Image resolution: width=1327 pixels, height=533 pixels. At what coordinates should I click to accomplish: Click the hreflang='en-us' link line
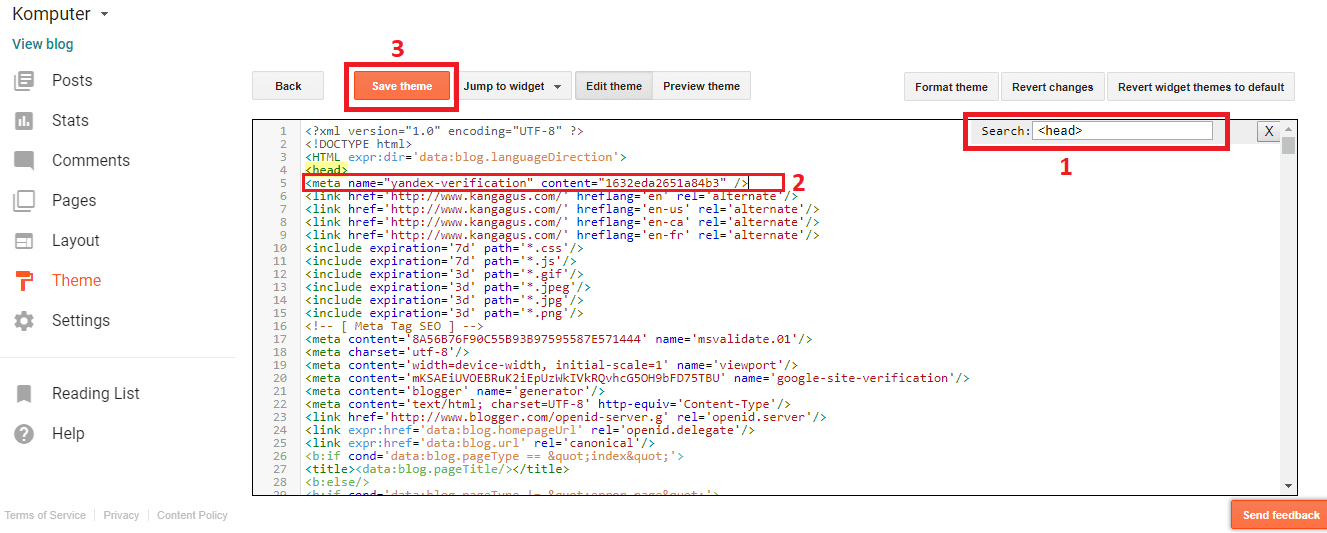562,209
